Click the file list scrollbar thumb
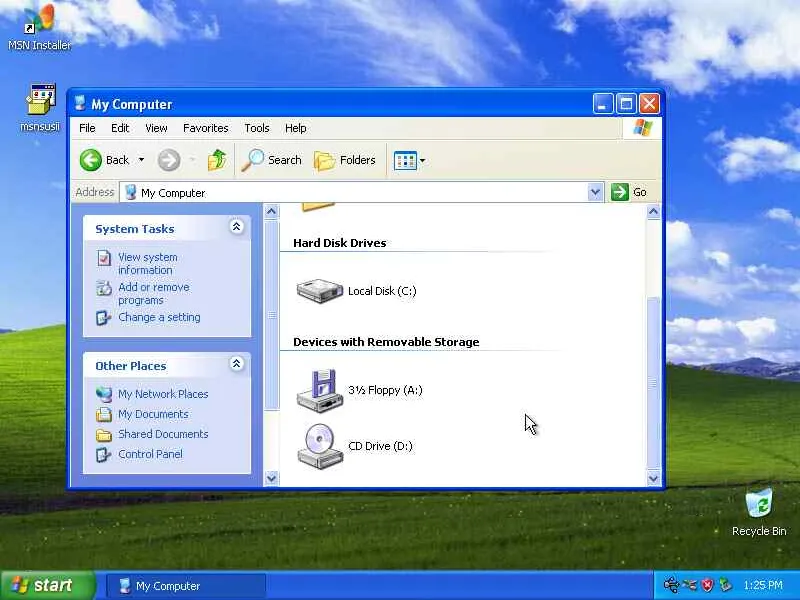 pos(654,383)
